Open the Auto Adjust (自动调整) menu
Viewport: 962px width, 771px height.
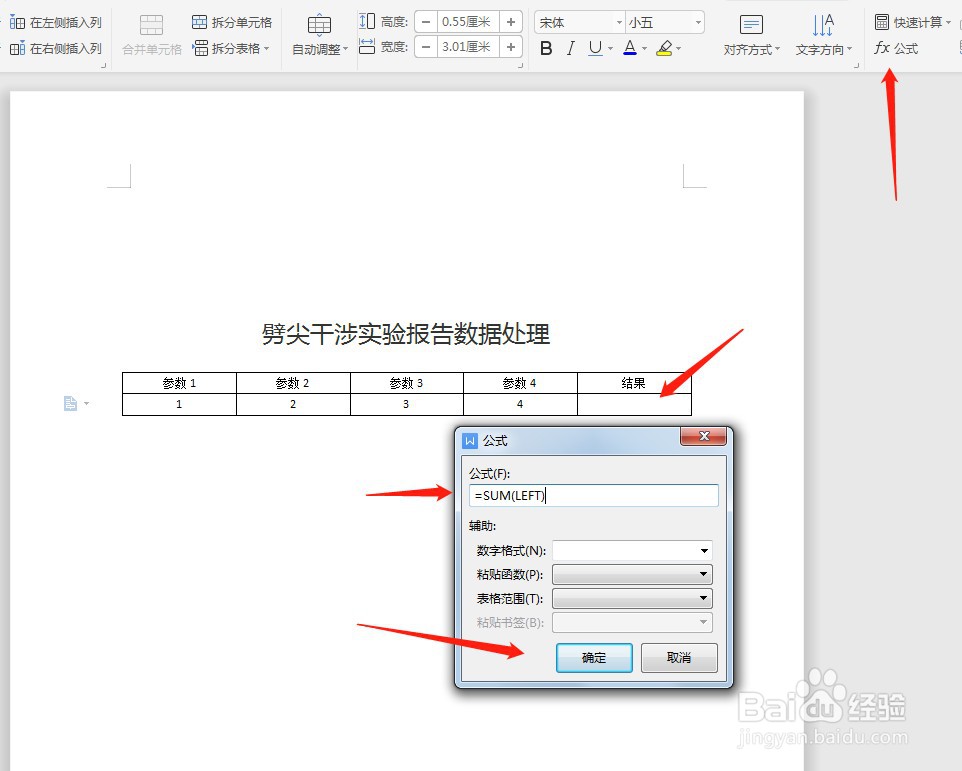tap(319, 35)
